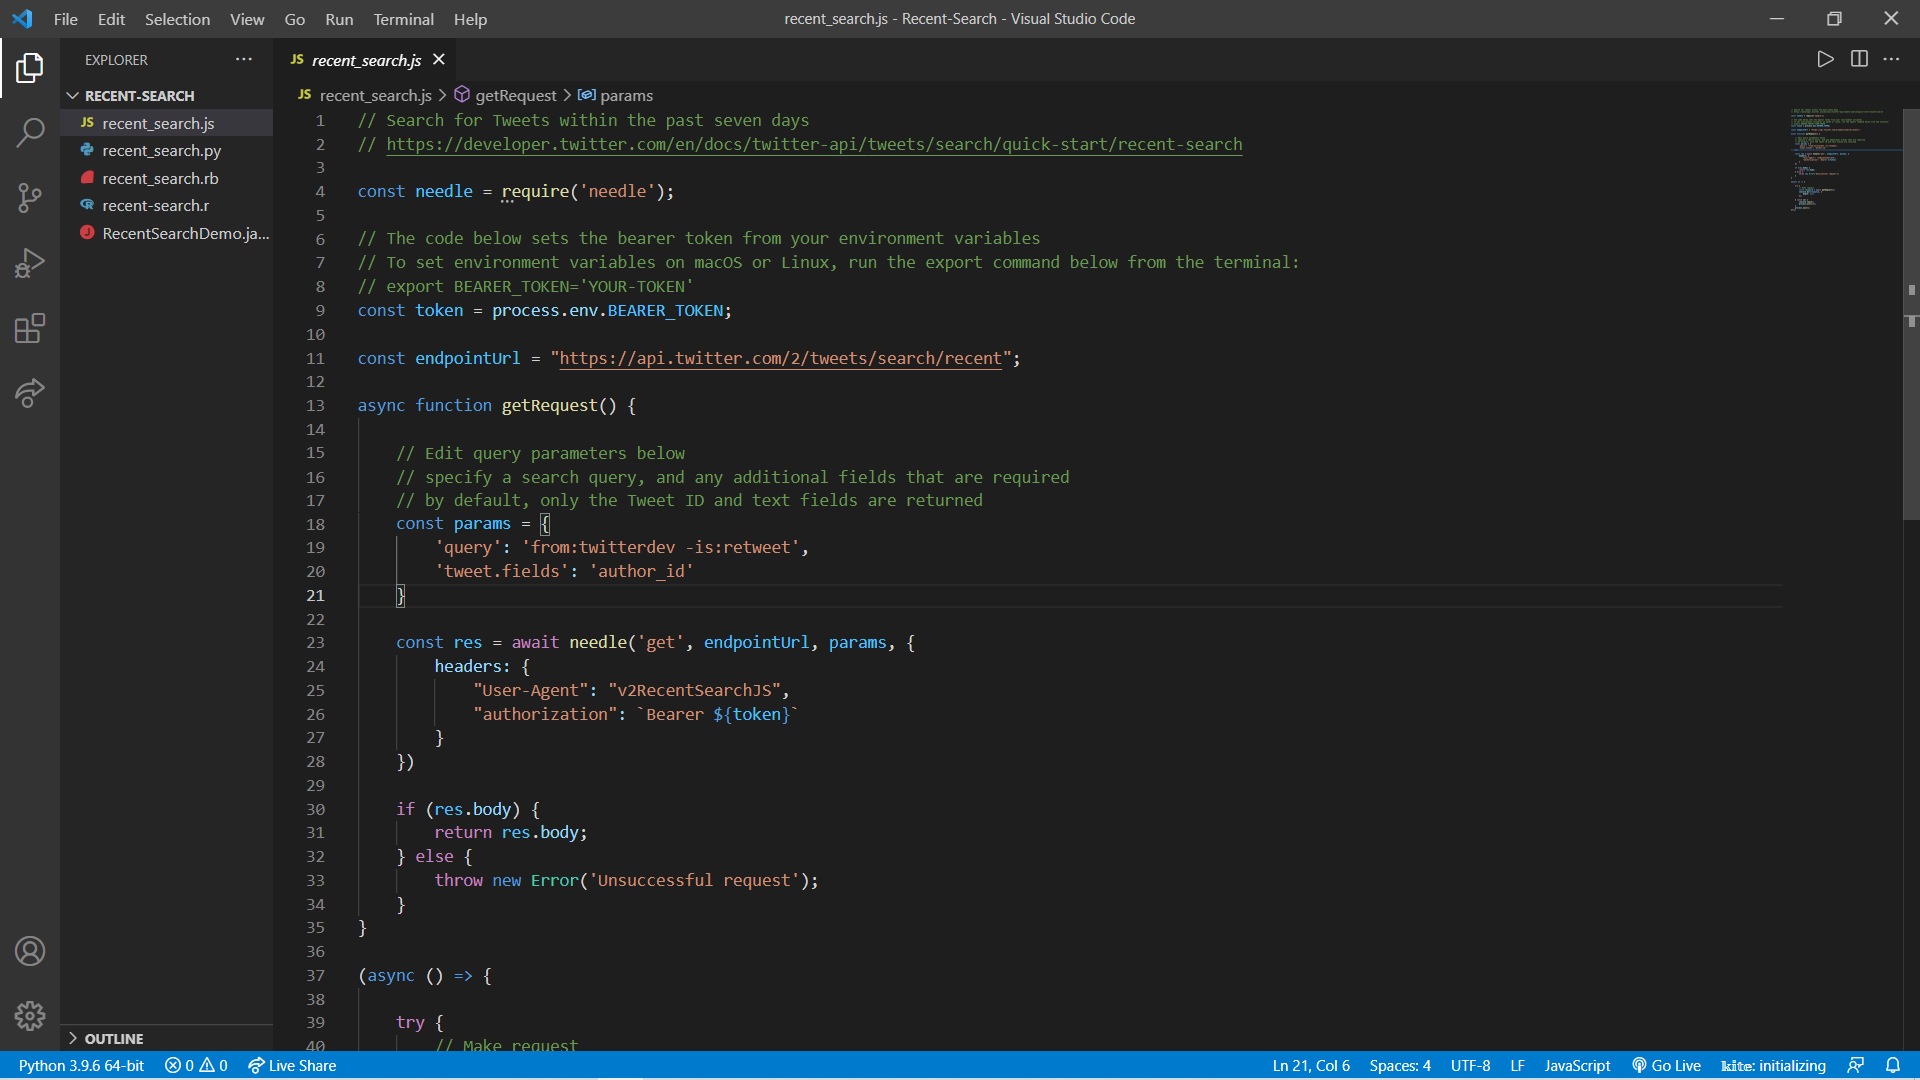Close the recent_search.js tab

439,60
